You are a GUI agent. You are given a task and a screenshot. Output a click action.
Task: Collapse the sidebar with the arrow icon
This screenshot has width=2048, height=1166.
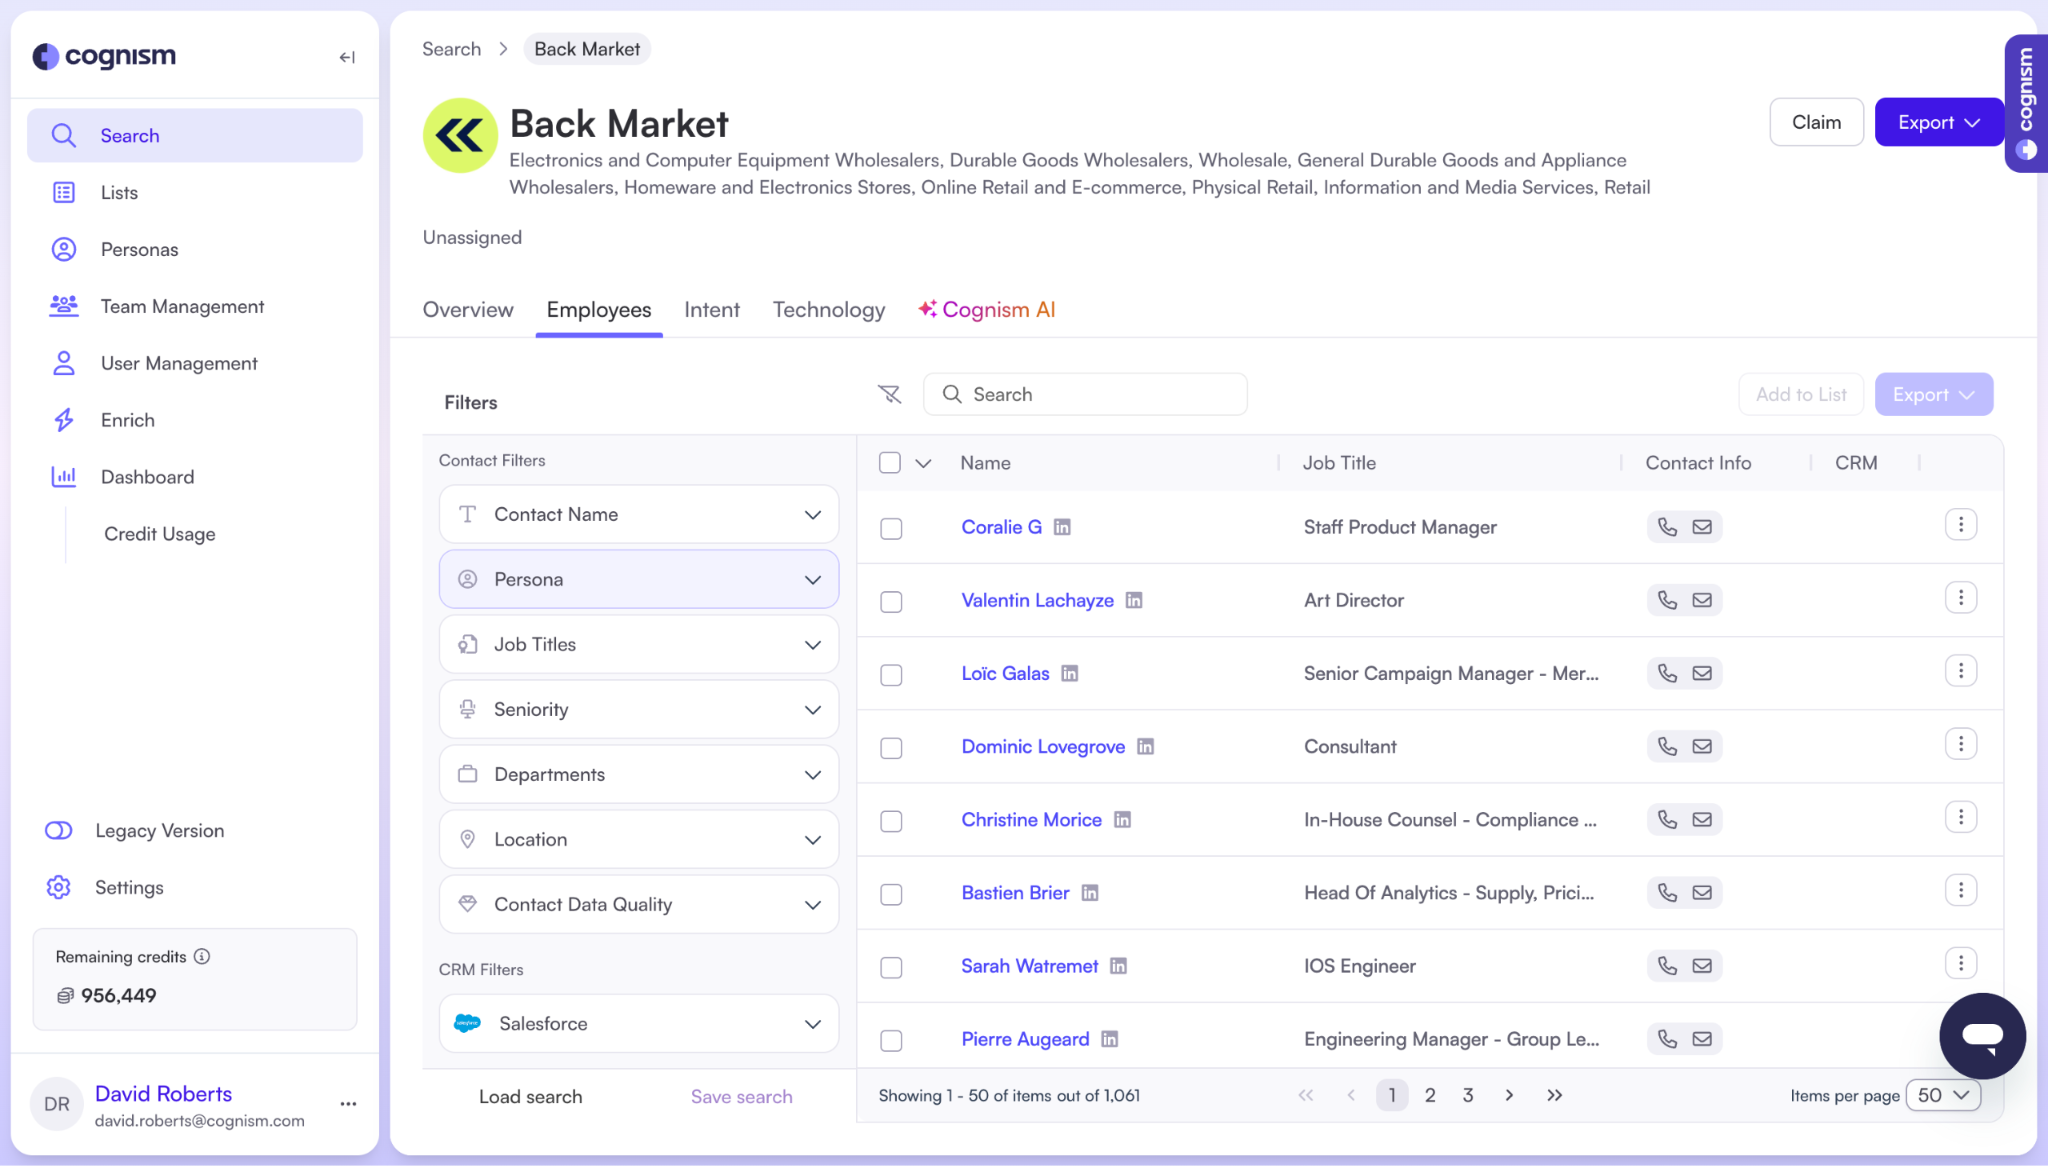point(347,57)
